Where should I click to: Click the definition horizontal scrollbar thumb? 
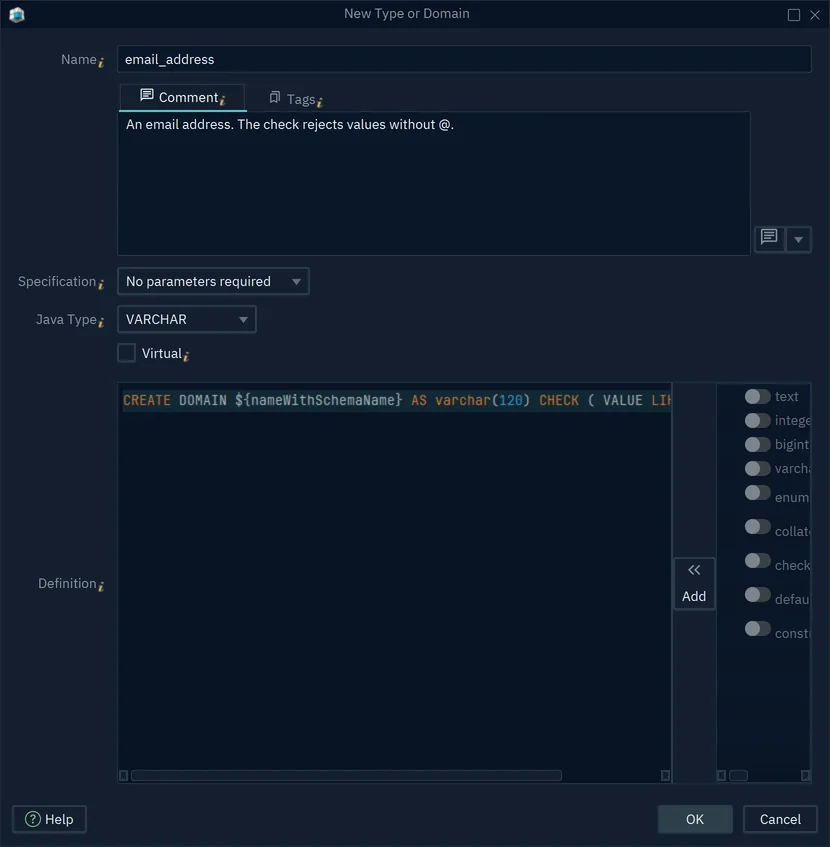[x=346, y=776]
